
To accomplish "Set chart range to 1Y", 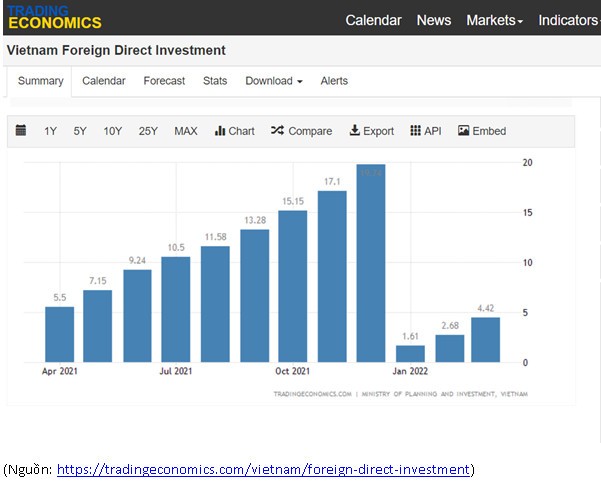I will [50, 131].
